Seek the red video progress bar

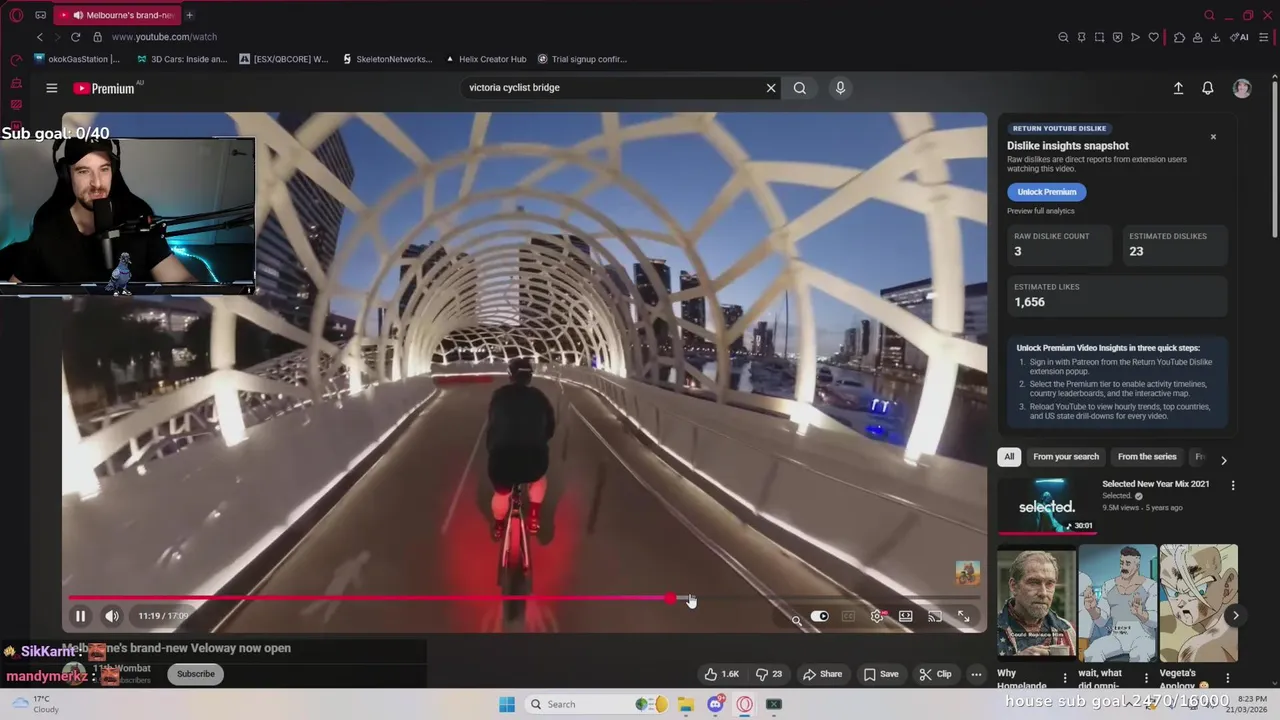524,598
